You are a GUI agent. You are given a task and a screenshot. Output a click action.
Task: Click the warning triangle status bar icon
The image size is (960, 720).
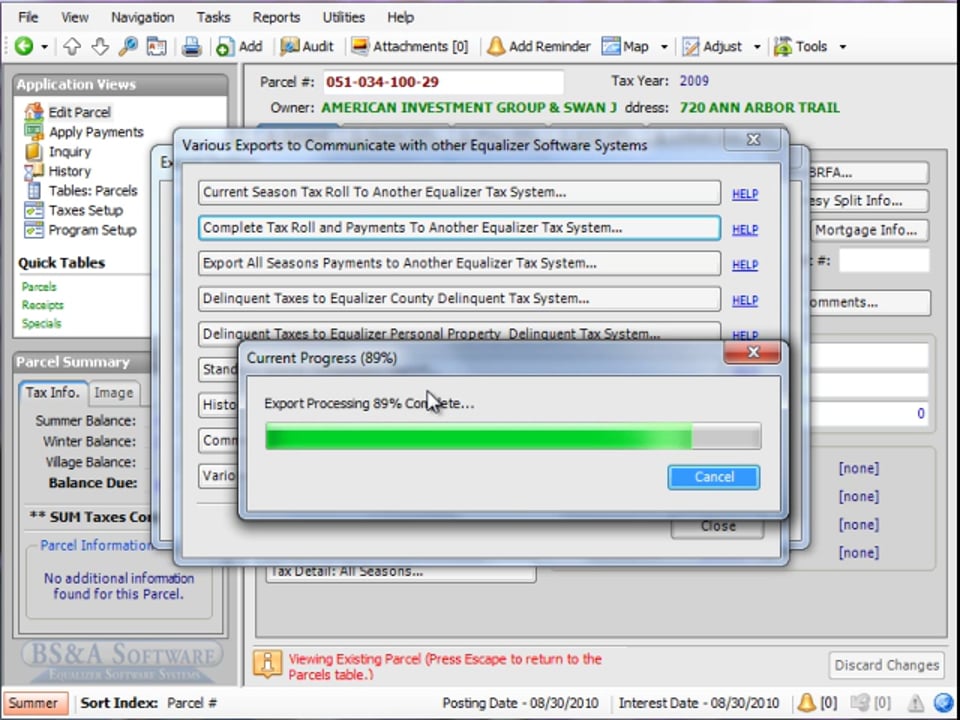(915, 703)
